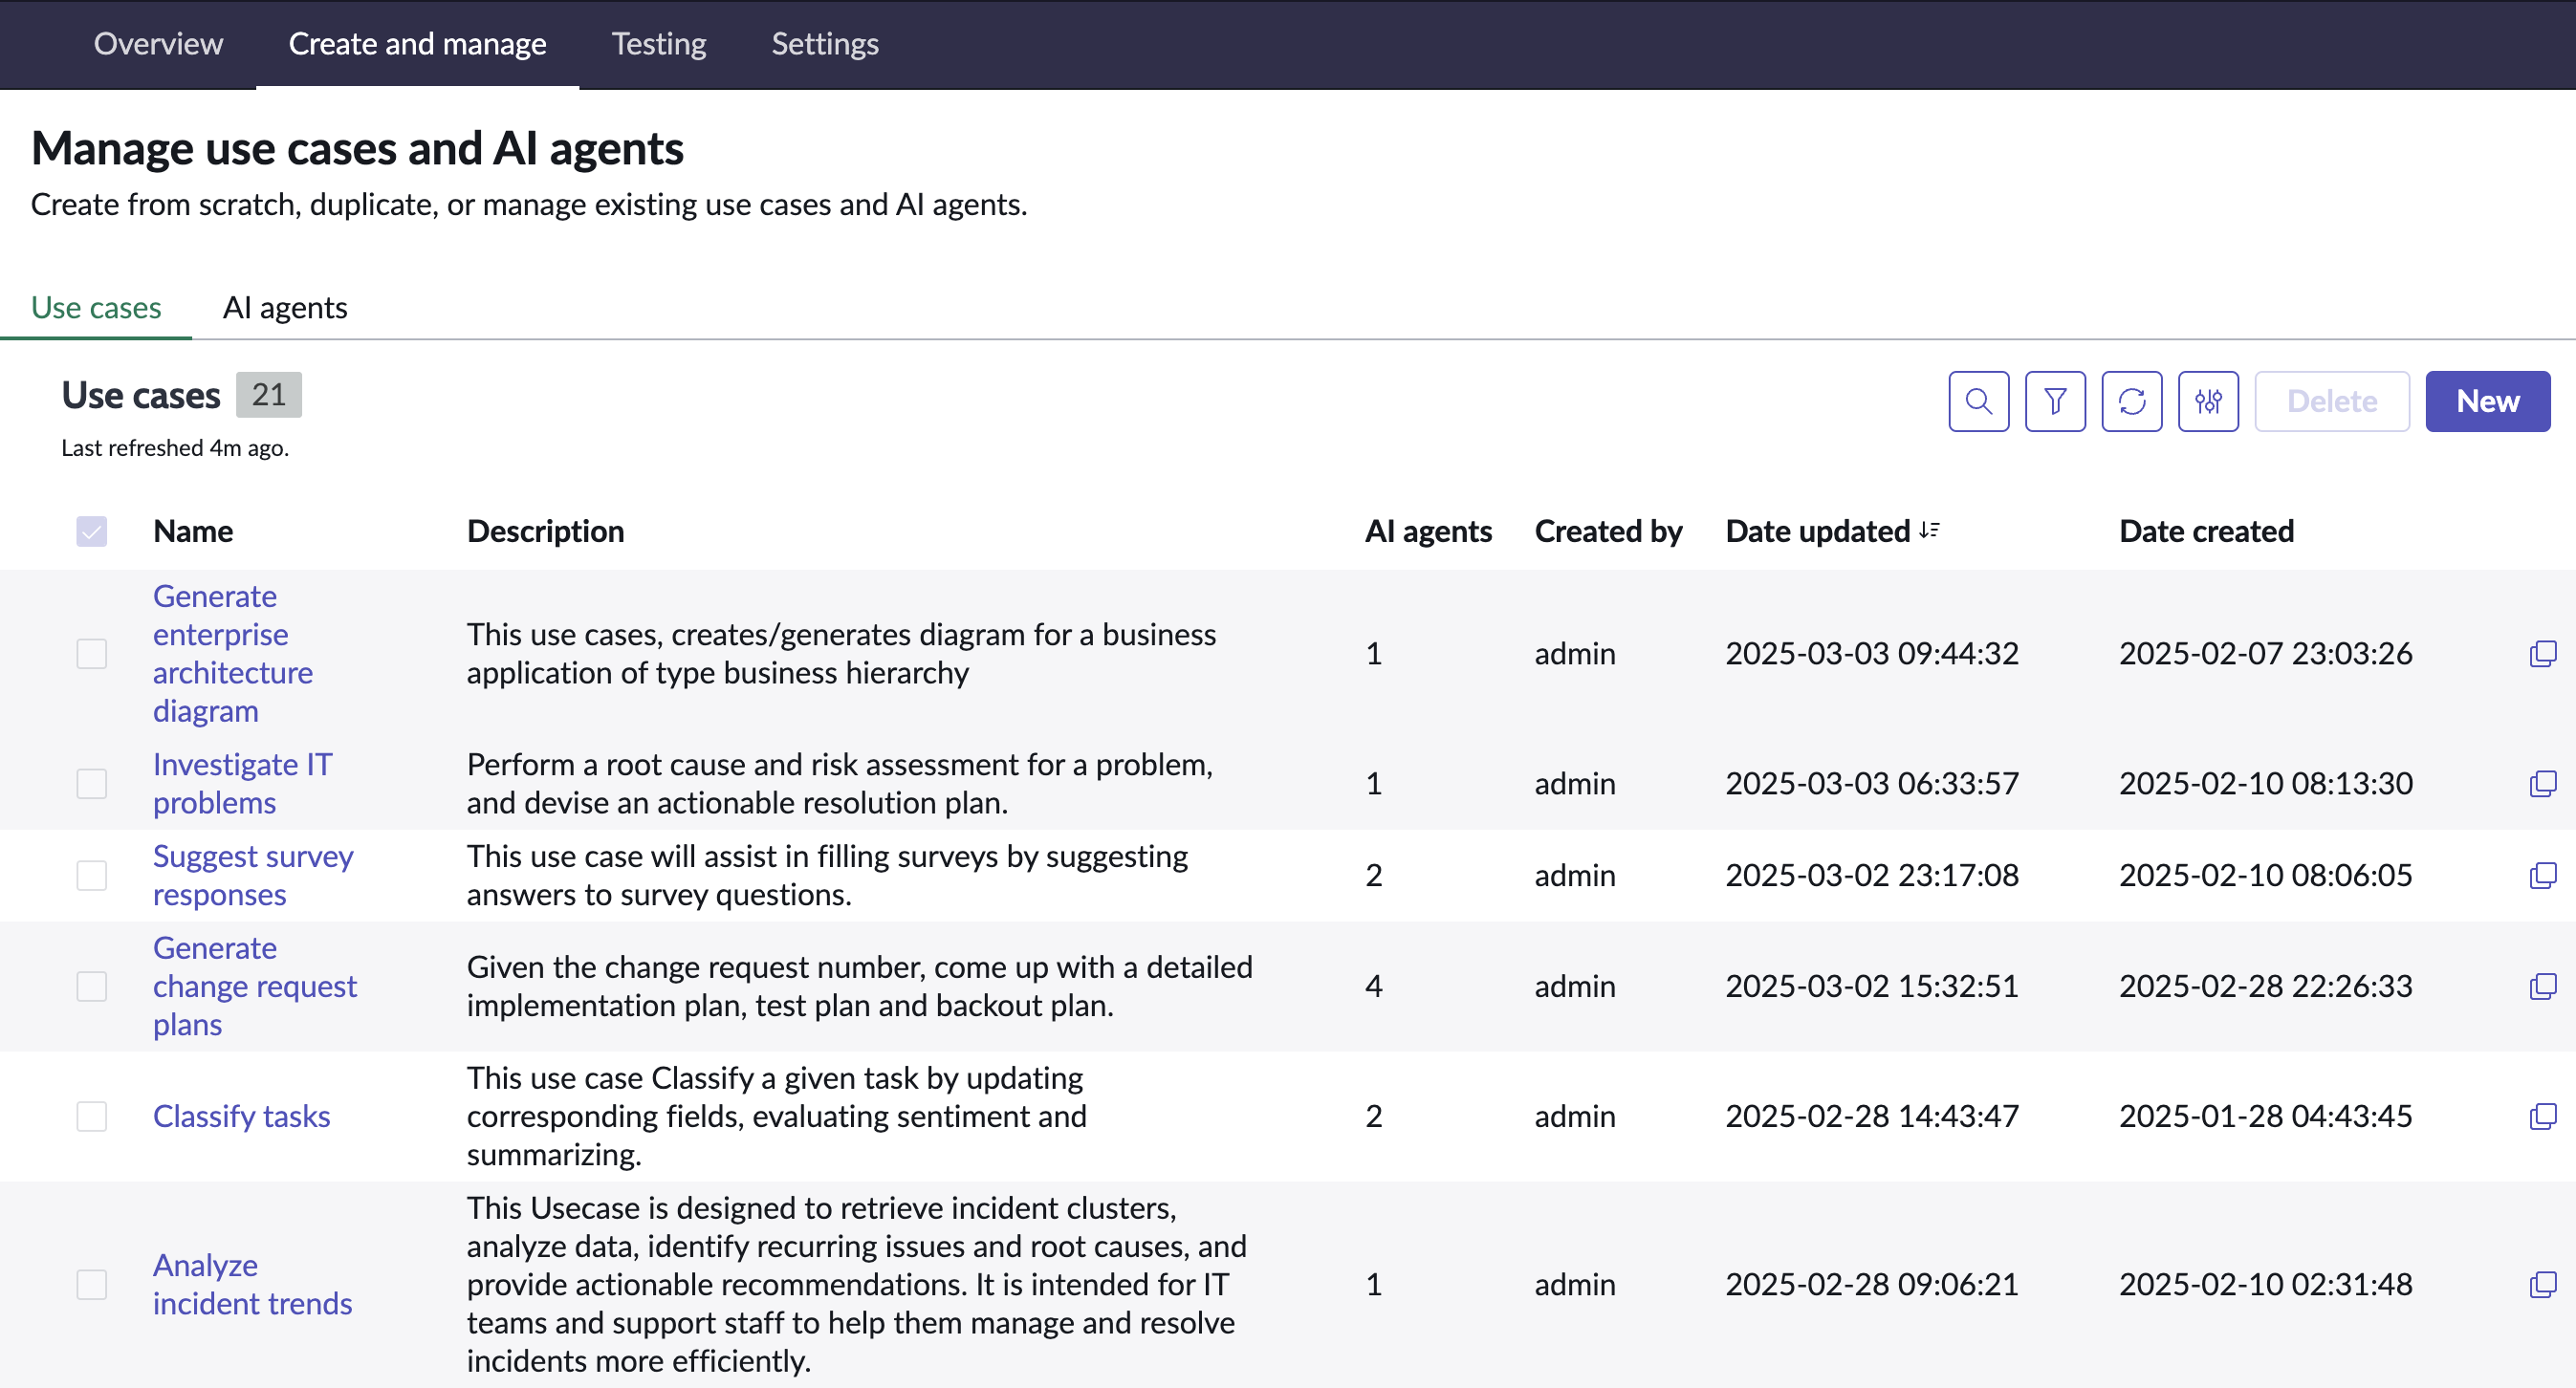The width and height of the screenshot is (2576, 1388).
Task: Duplicate the Investigate IT problems use case
Action: [x=2542, y=783]
